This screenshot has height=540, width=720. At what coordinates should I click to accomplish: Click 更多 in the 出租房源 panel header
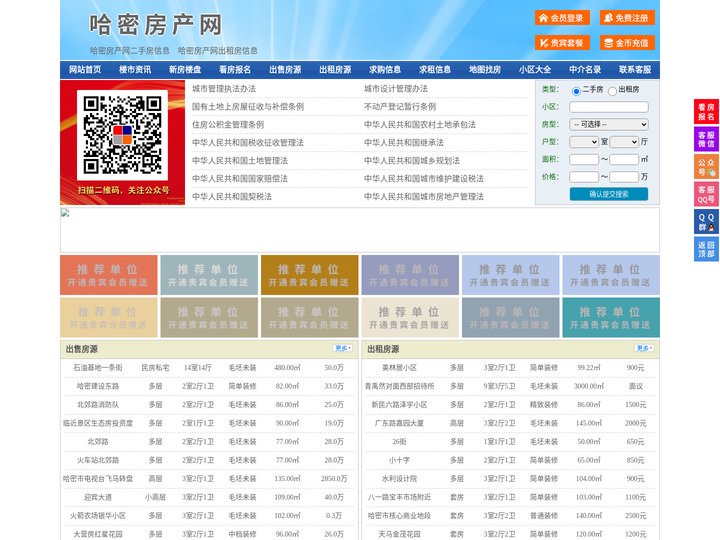[644, 348]
